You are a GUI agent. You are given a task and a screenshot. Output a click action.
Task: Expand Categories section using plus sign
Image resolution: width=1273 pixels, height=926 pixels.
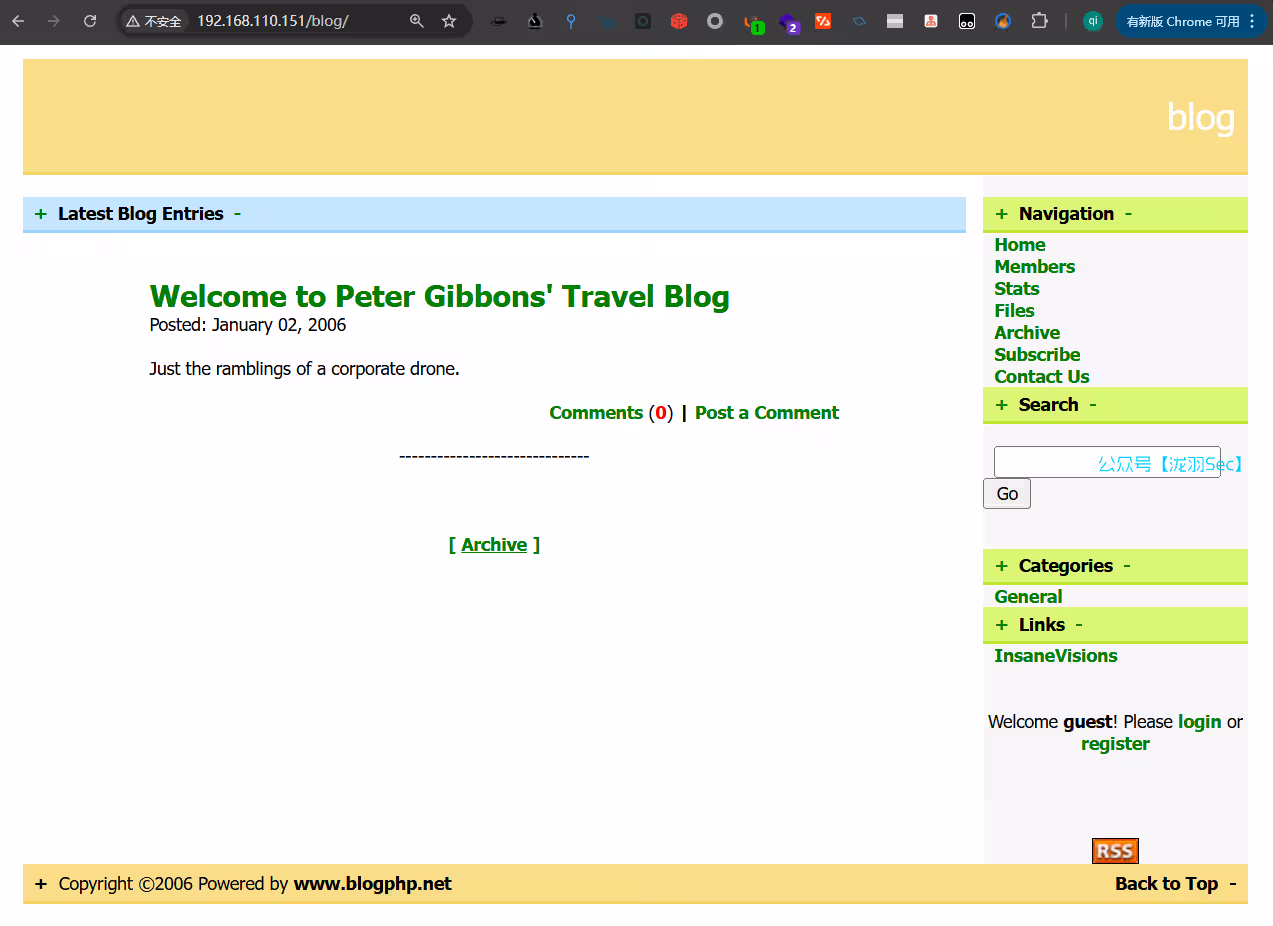tap(1001, 566)
